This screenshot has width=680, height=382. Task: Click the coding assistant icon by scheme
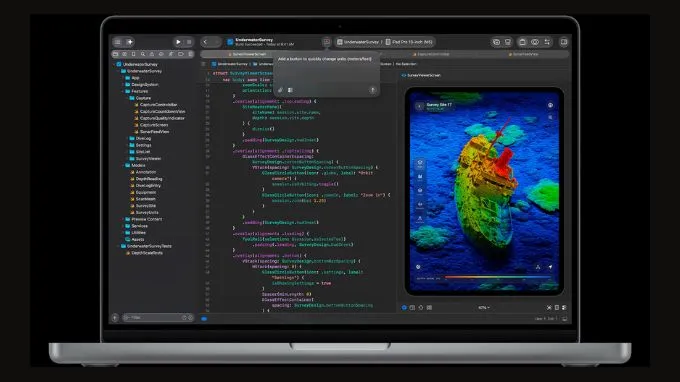pos(326,42)
